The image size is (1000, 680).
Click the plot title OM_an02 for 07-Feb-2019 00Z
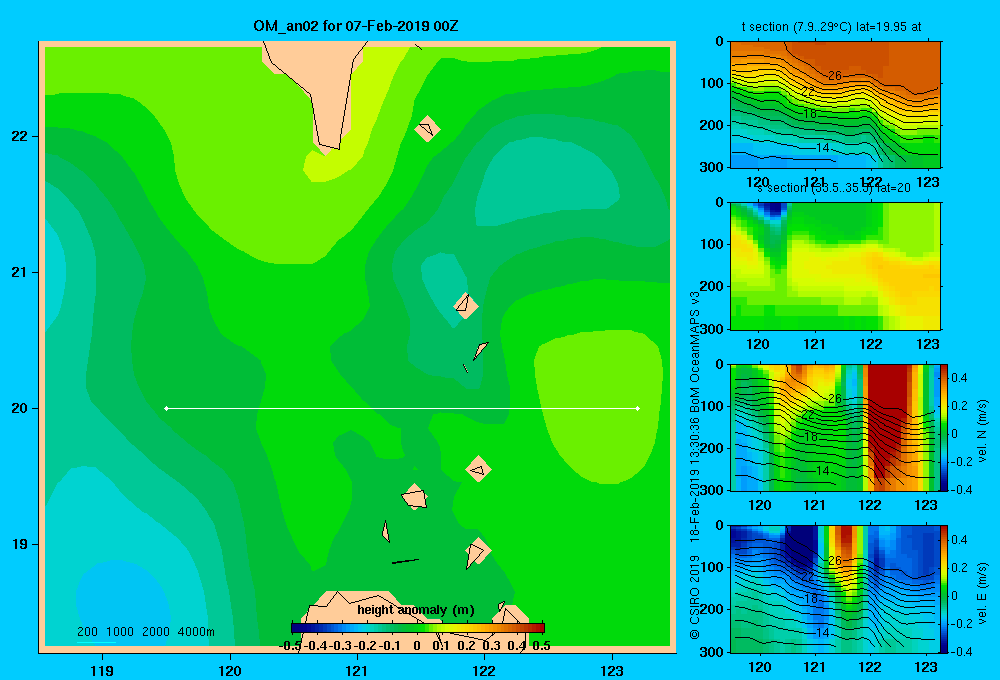(x=356, y=26)
